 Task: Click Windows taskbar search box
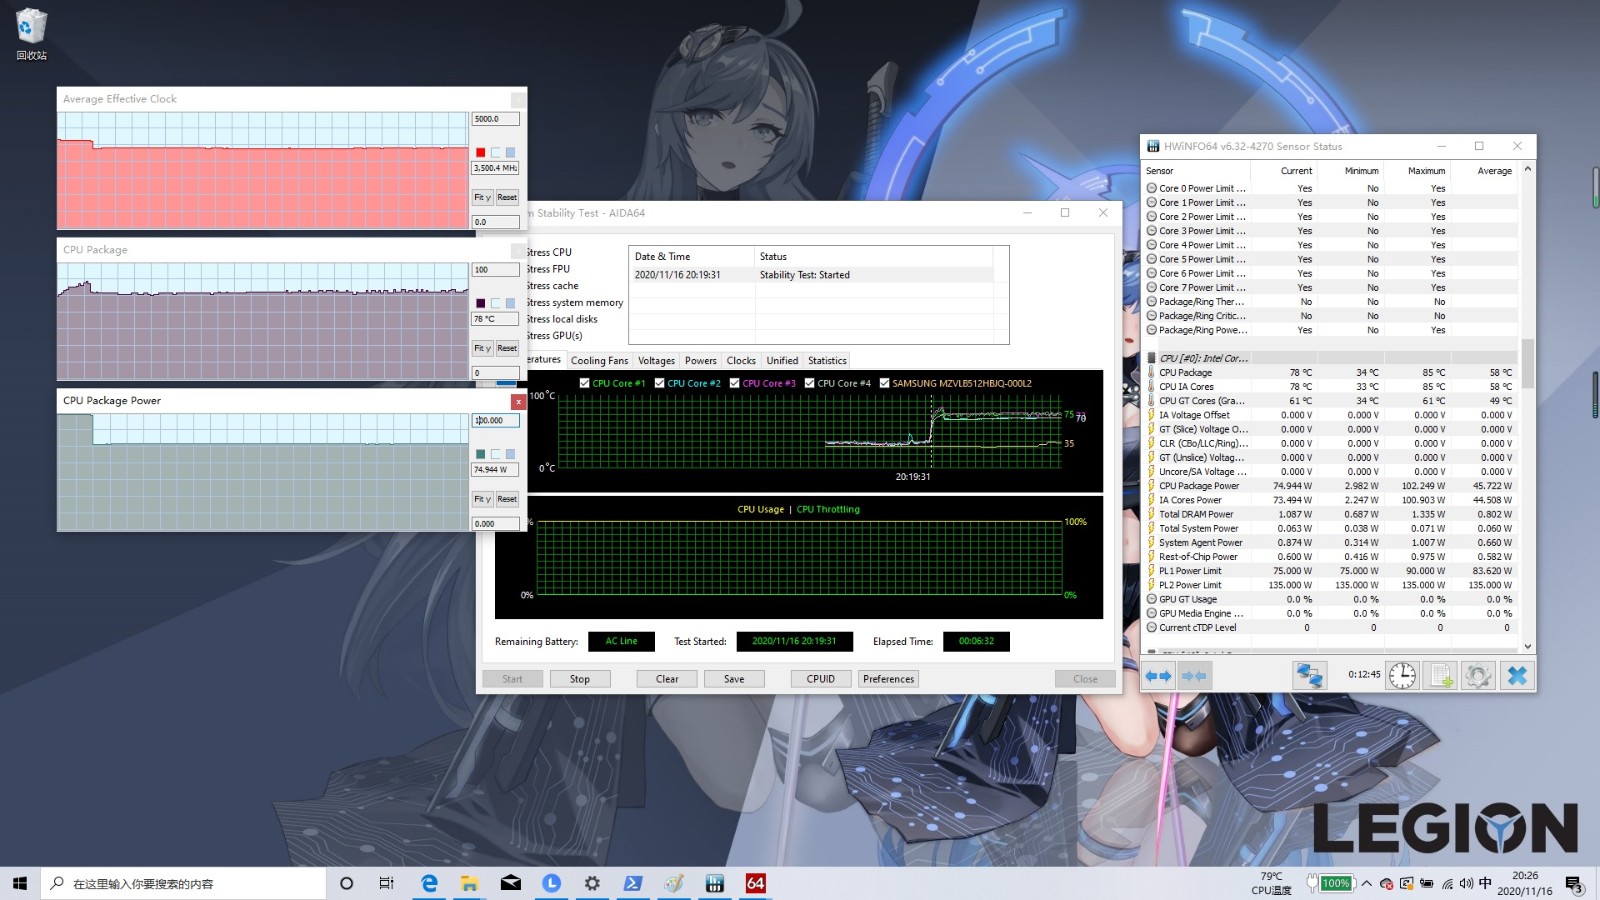(183, 883)
